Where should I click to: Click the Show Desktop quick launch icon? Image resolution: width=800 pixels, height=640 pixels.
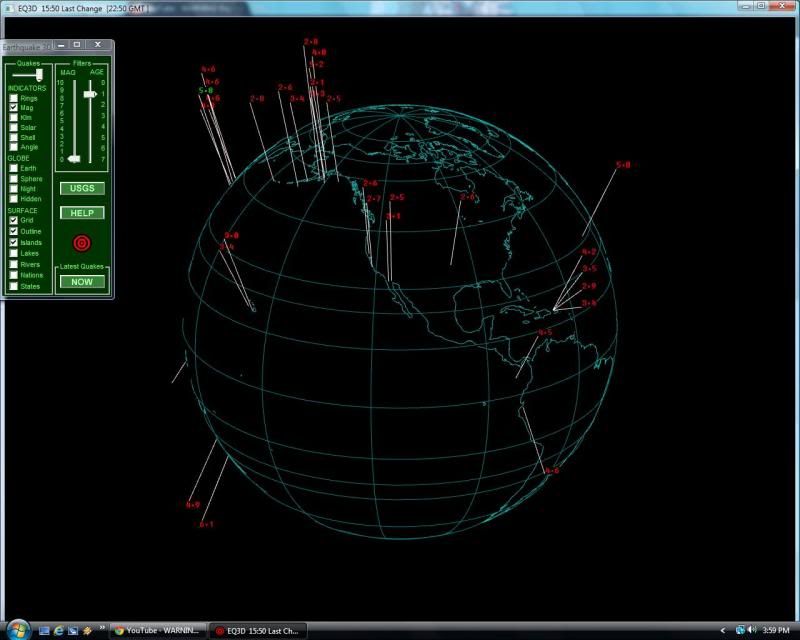(x=44, y=630)
